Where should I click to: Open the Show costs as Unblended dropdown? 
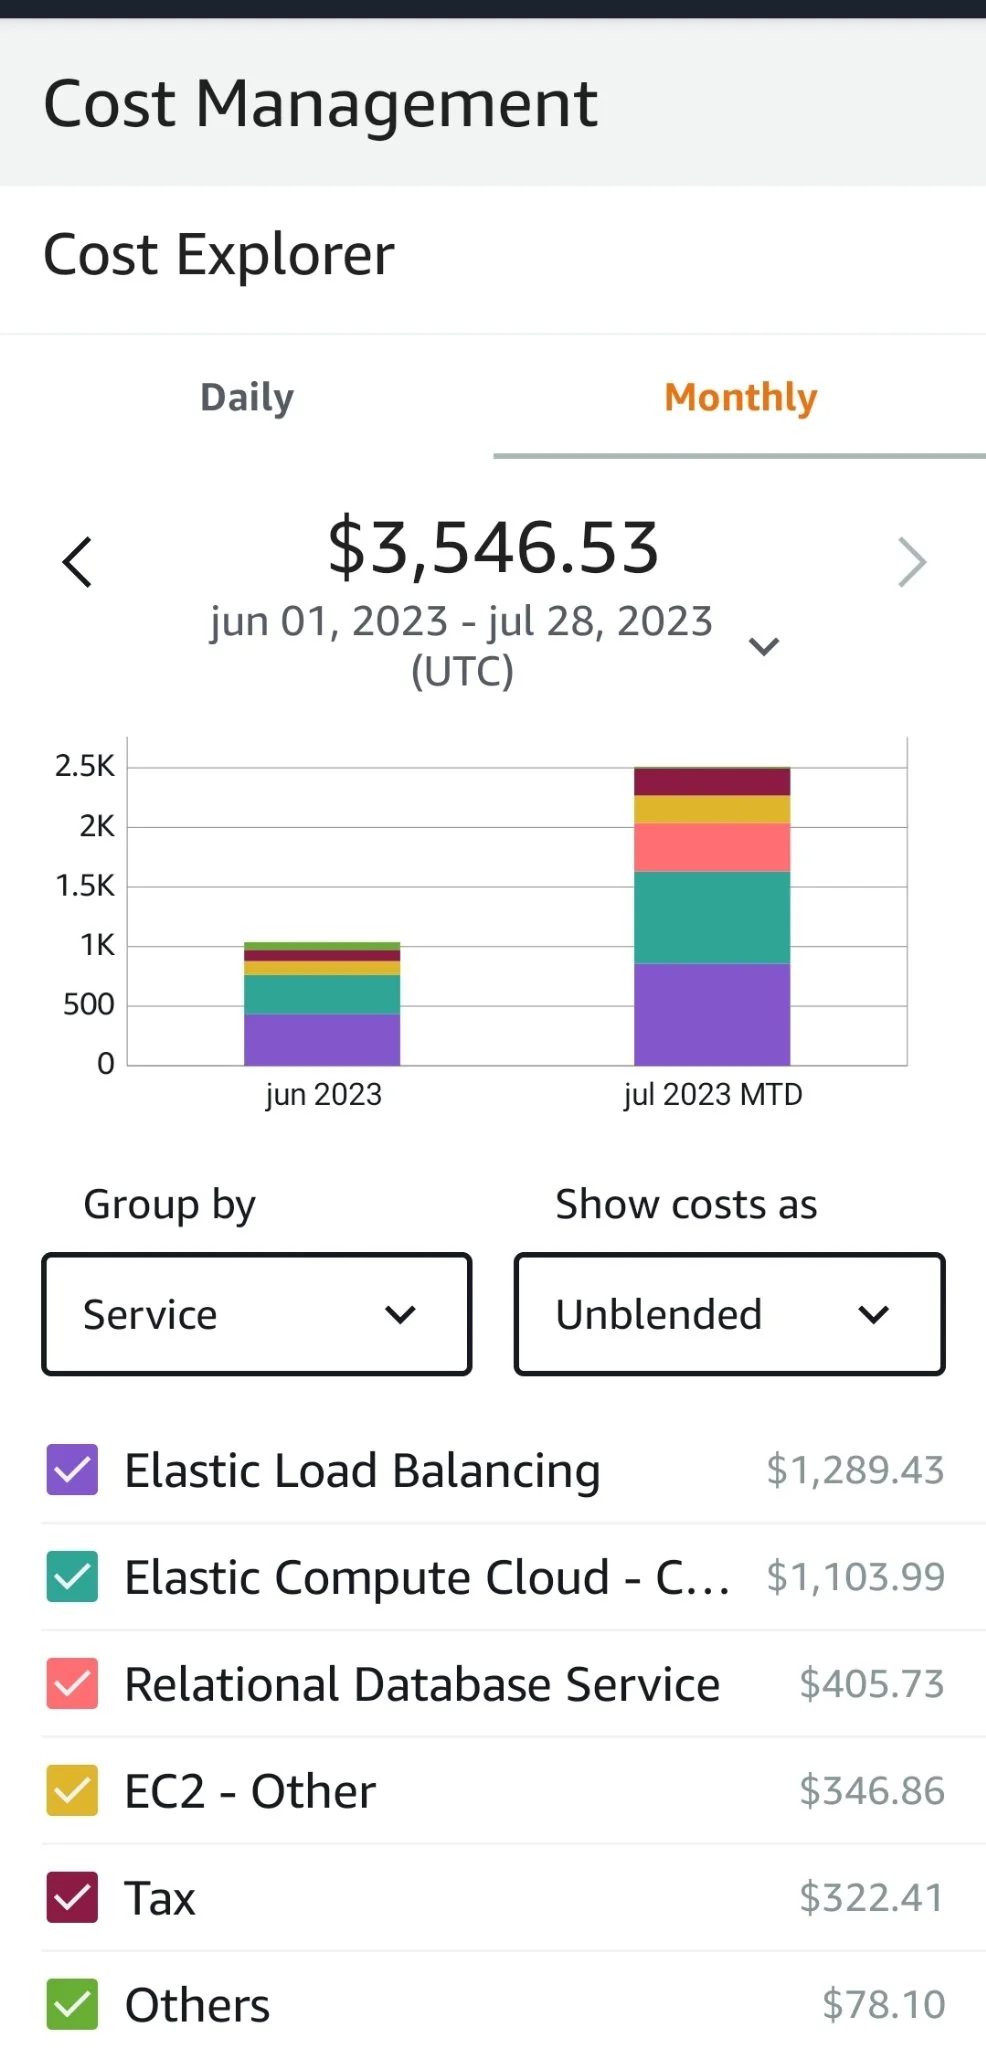pos(730,1314)
